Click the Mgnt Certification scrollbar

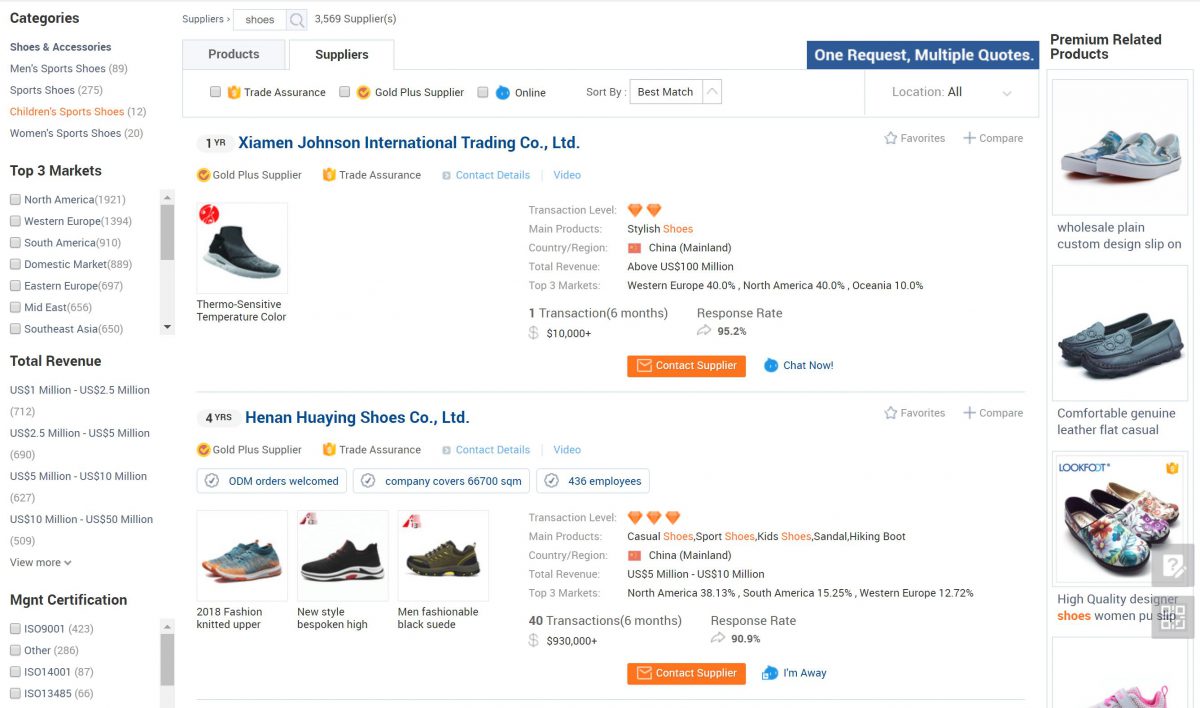(167, 660)
